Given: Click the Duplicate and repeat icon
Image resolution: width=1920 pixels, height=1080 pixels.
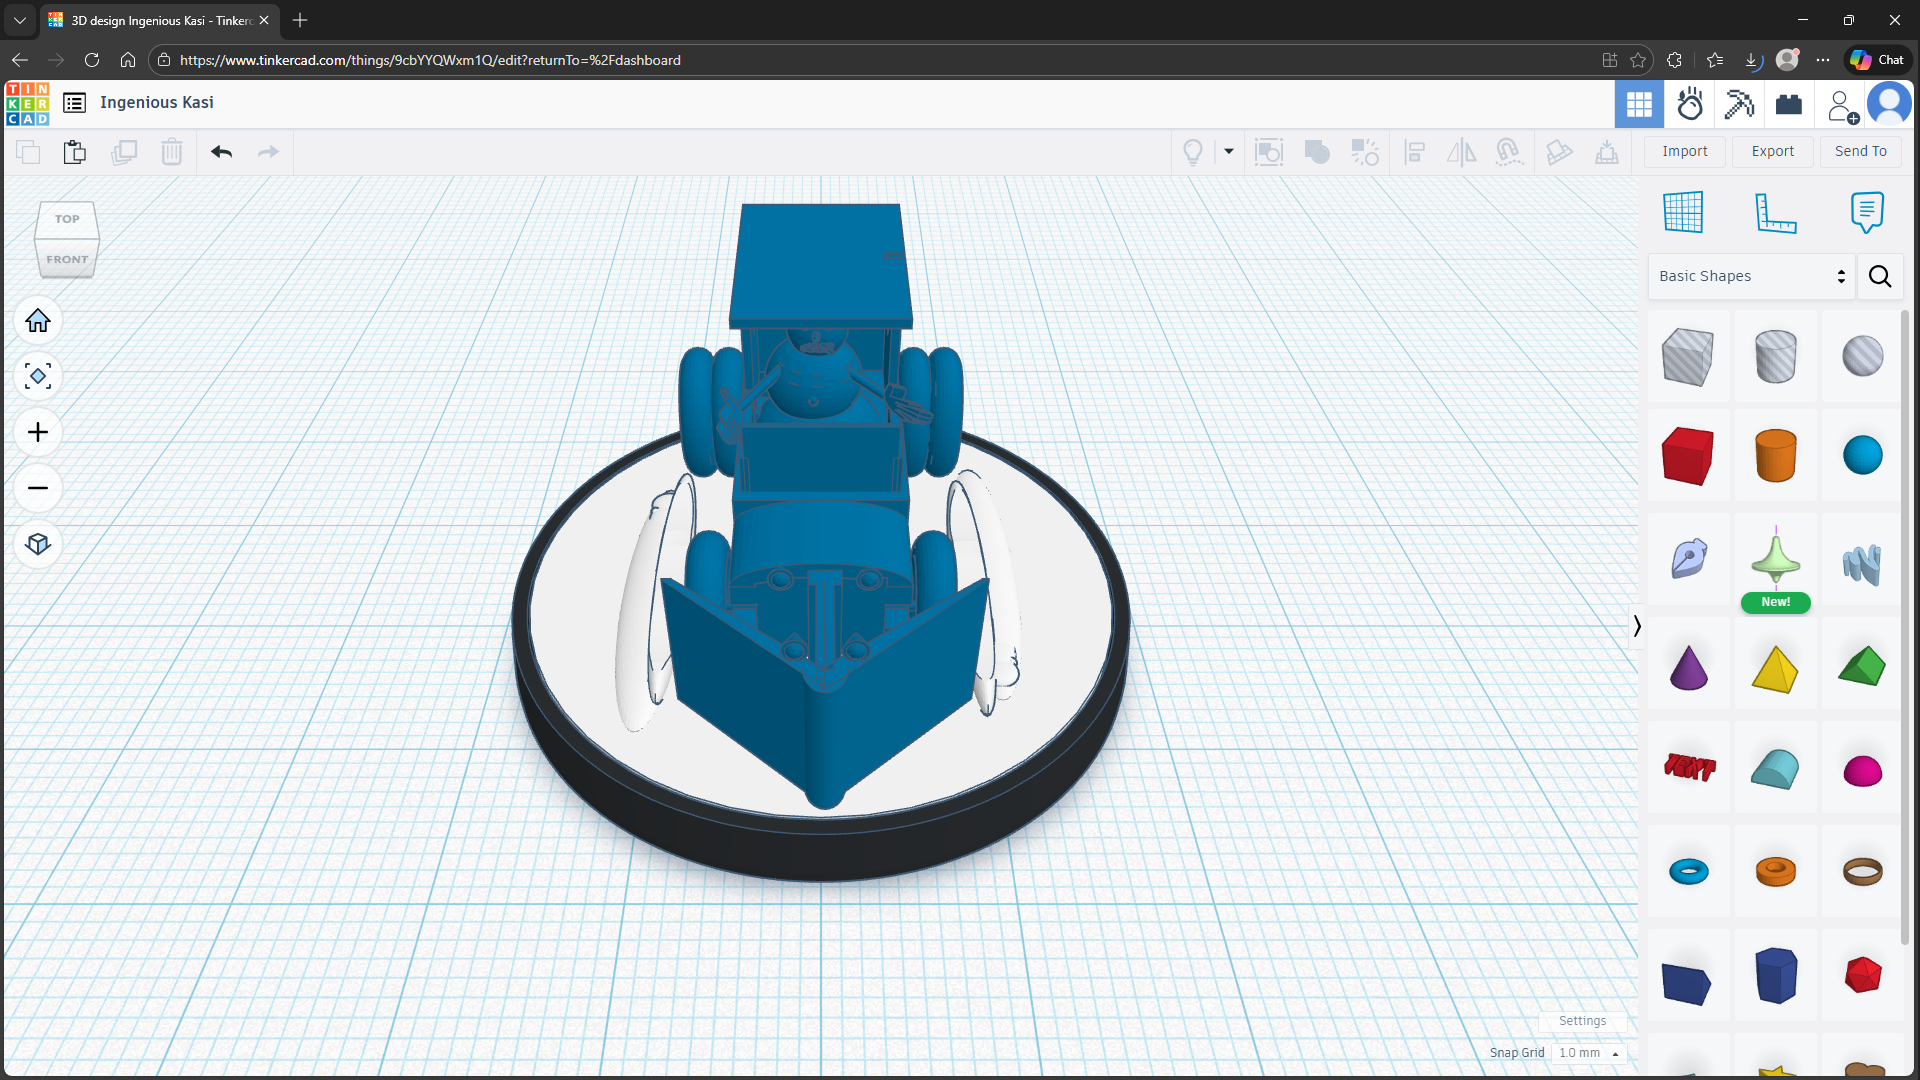Looking at the screenshot, I should click(124, 152).
